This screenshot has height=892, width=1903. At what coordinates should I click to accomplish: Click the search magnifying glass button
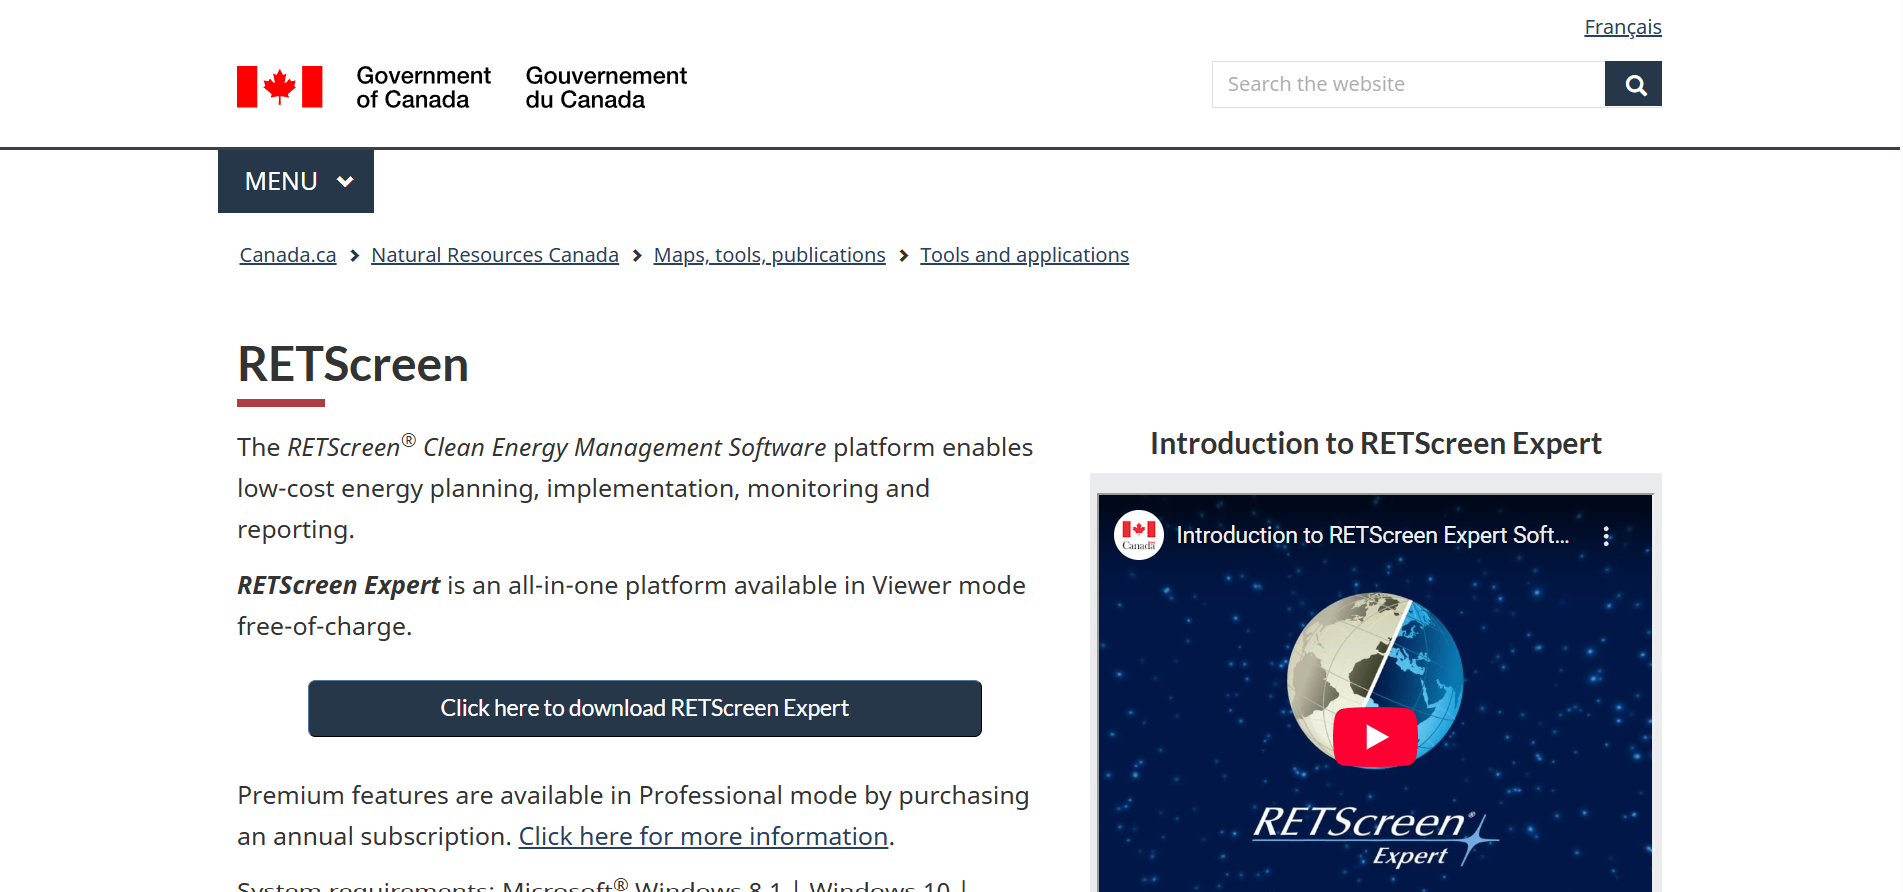click(x=1633, y=84)
